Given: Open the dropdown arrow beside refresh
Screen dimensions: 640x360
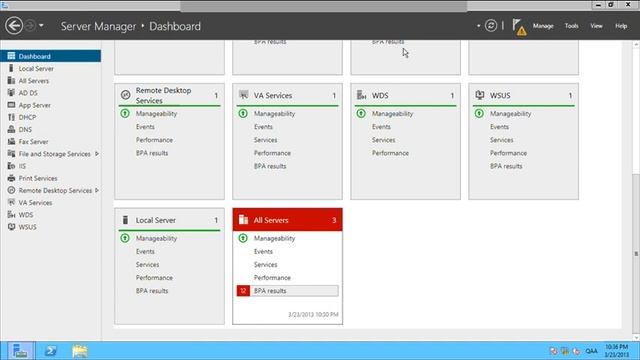Looking at the screenshot, I should click(478, 26).
